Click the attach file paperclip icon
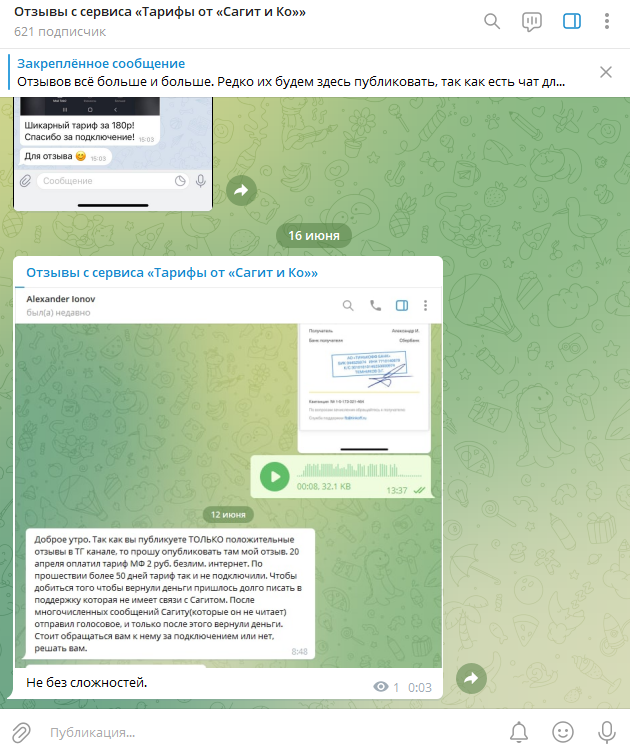The image size is (630, 752). click(21, 732)
